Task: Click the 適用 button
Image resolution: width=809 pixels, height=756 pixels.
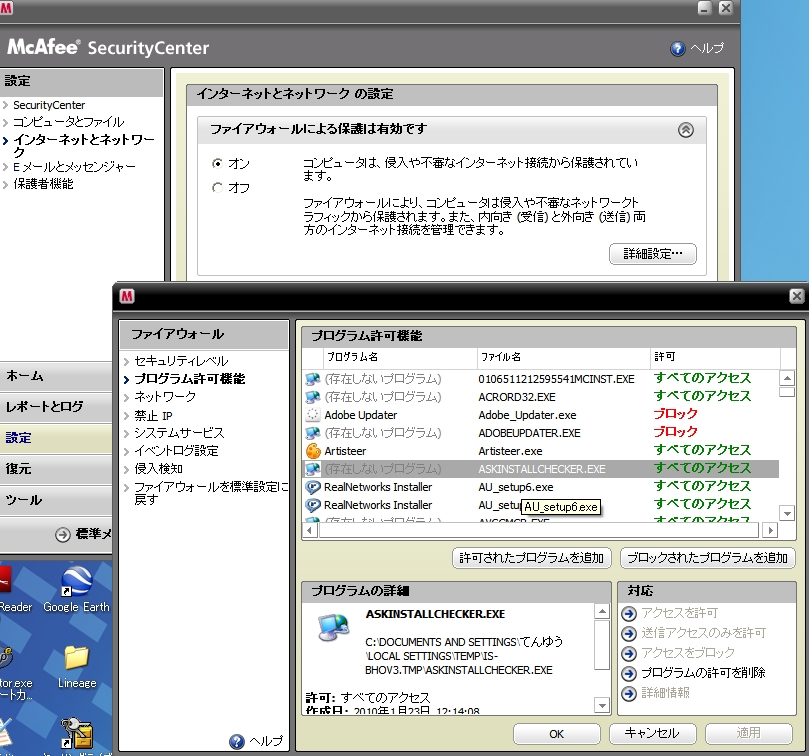Action: click(x=749, y=734)
